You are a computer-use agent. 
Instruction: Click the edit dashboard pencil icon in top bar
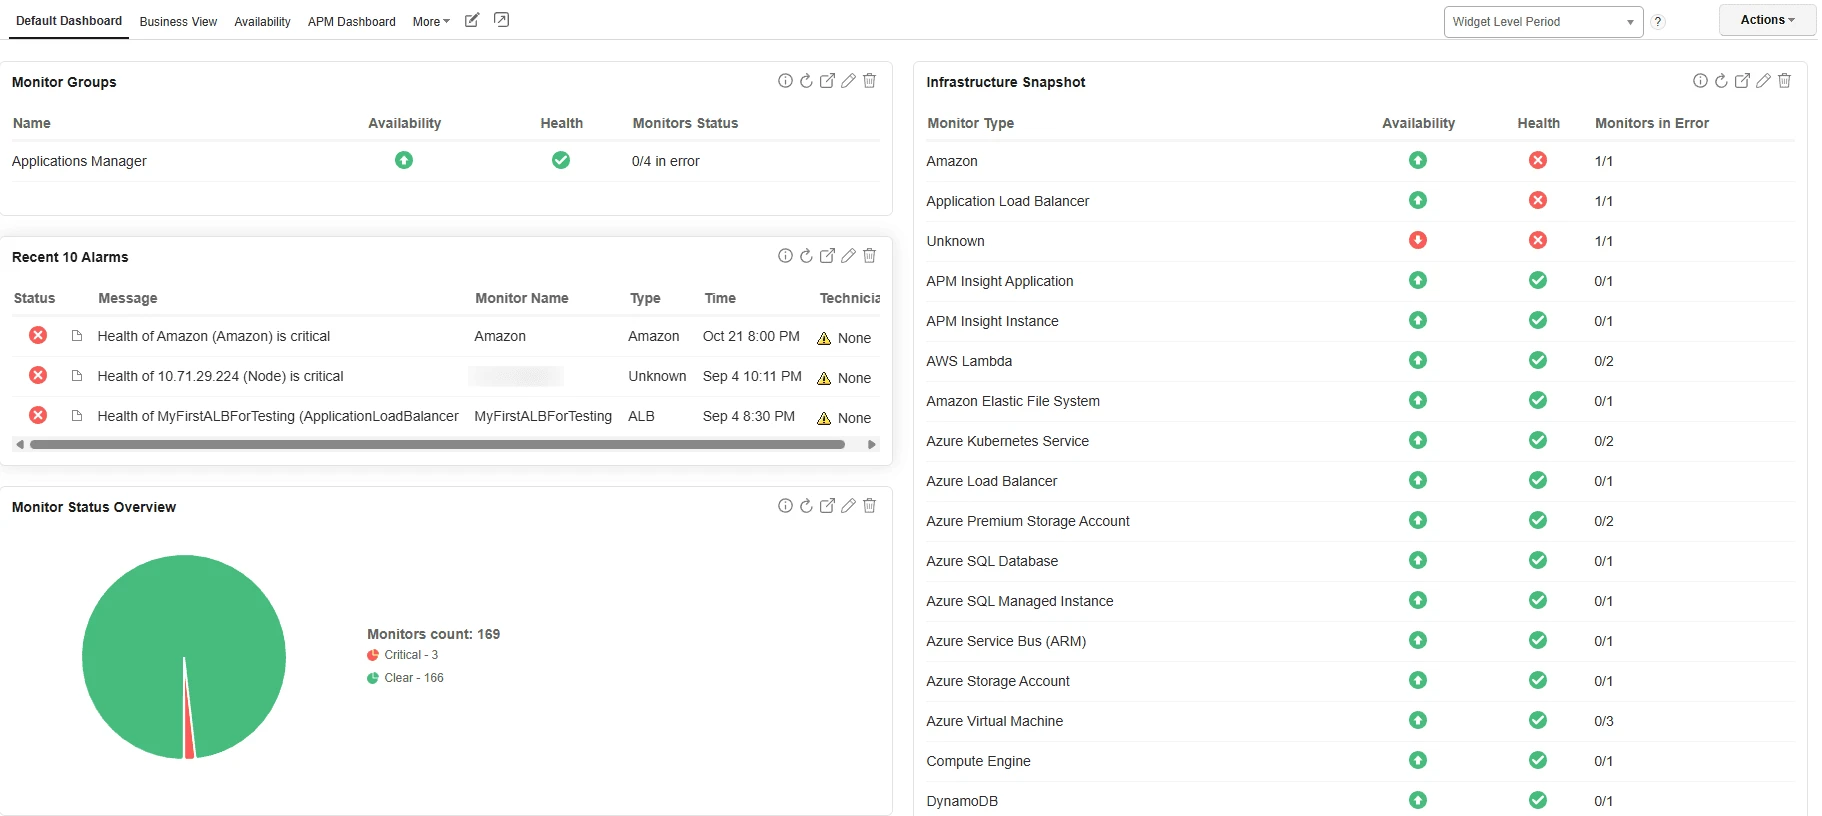472,20
